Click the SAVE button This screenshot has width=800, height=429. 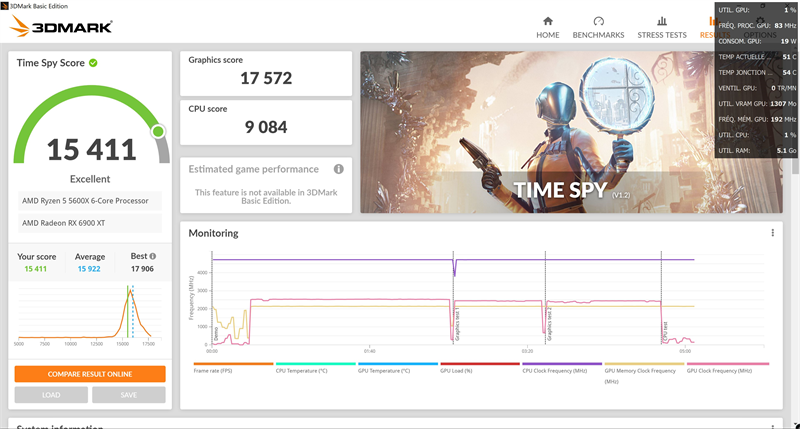point(129,395)
